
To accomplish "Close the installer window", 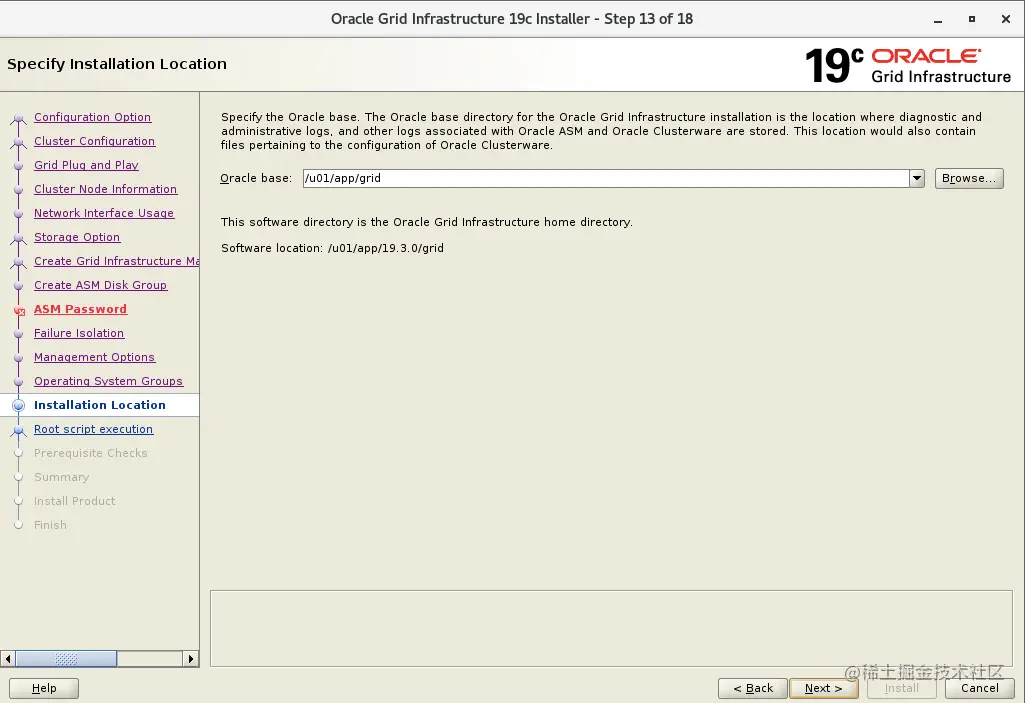I will click(1006, 20).
